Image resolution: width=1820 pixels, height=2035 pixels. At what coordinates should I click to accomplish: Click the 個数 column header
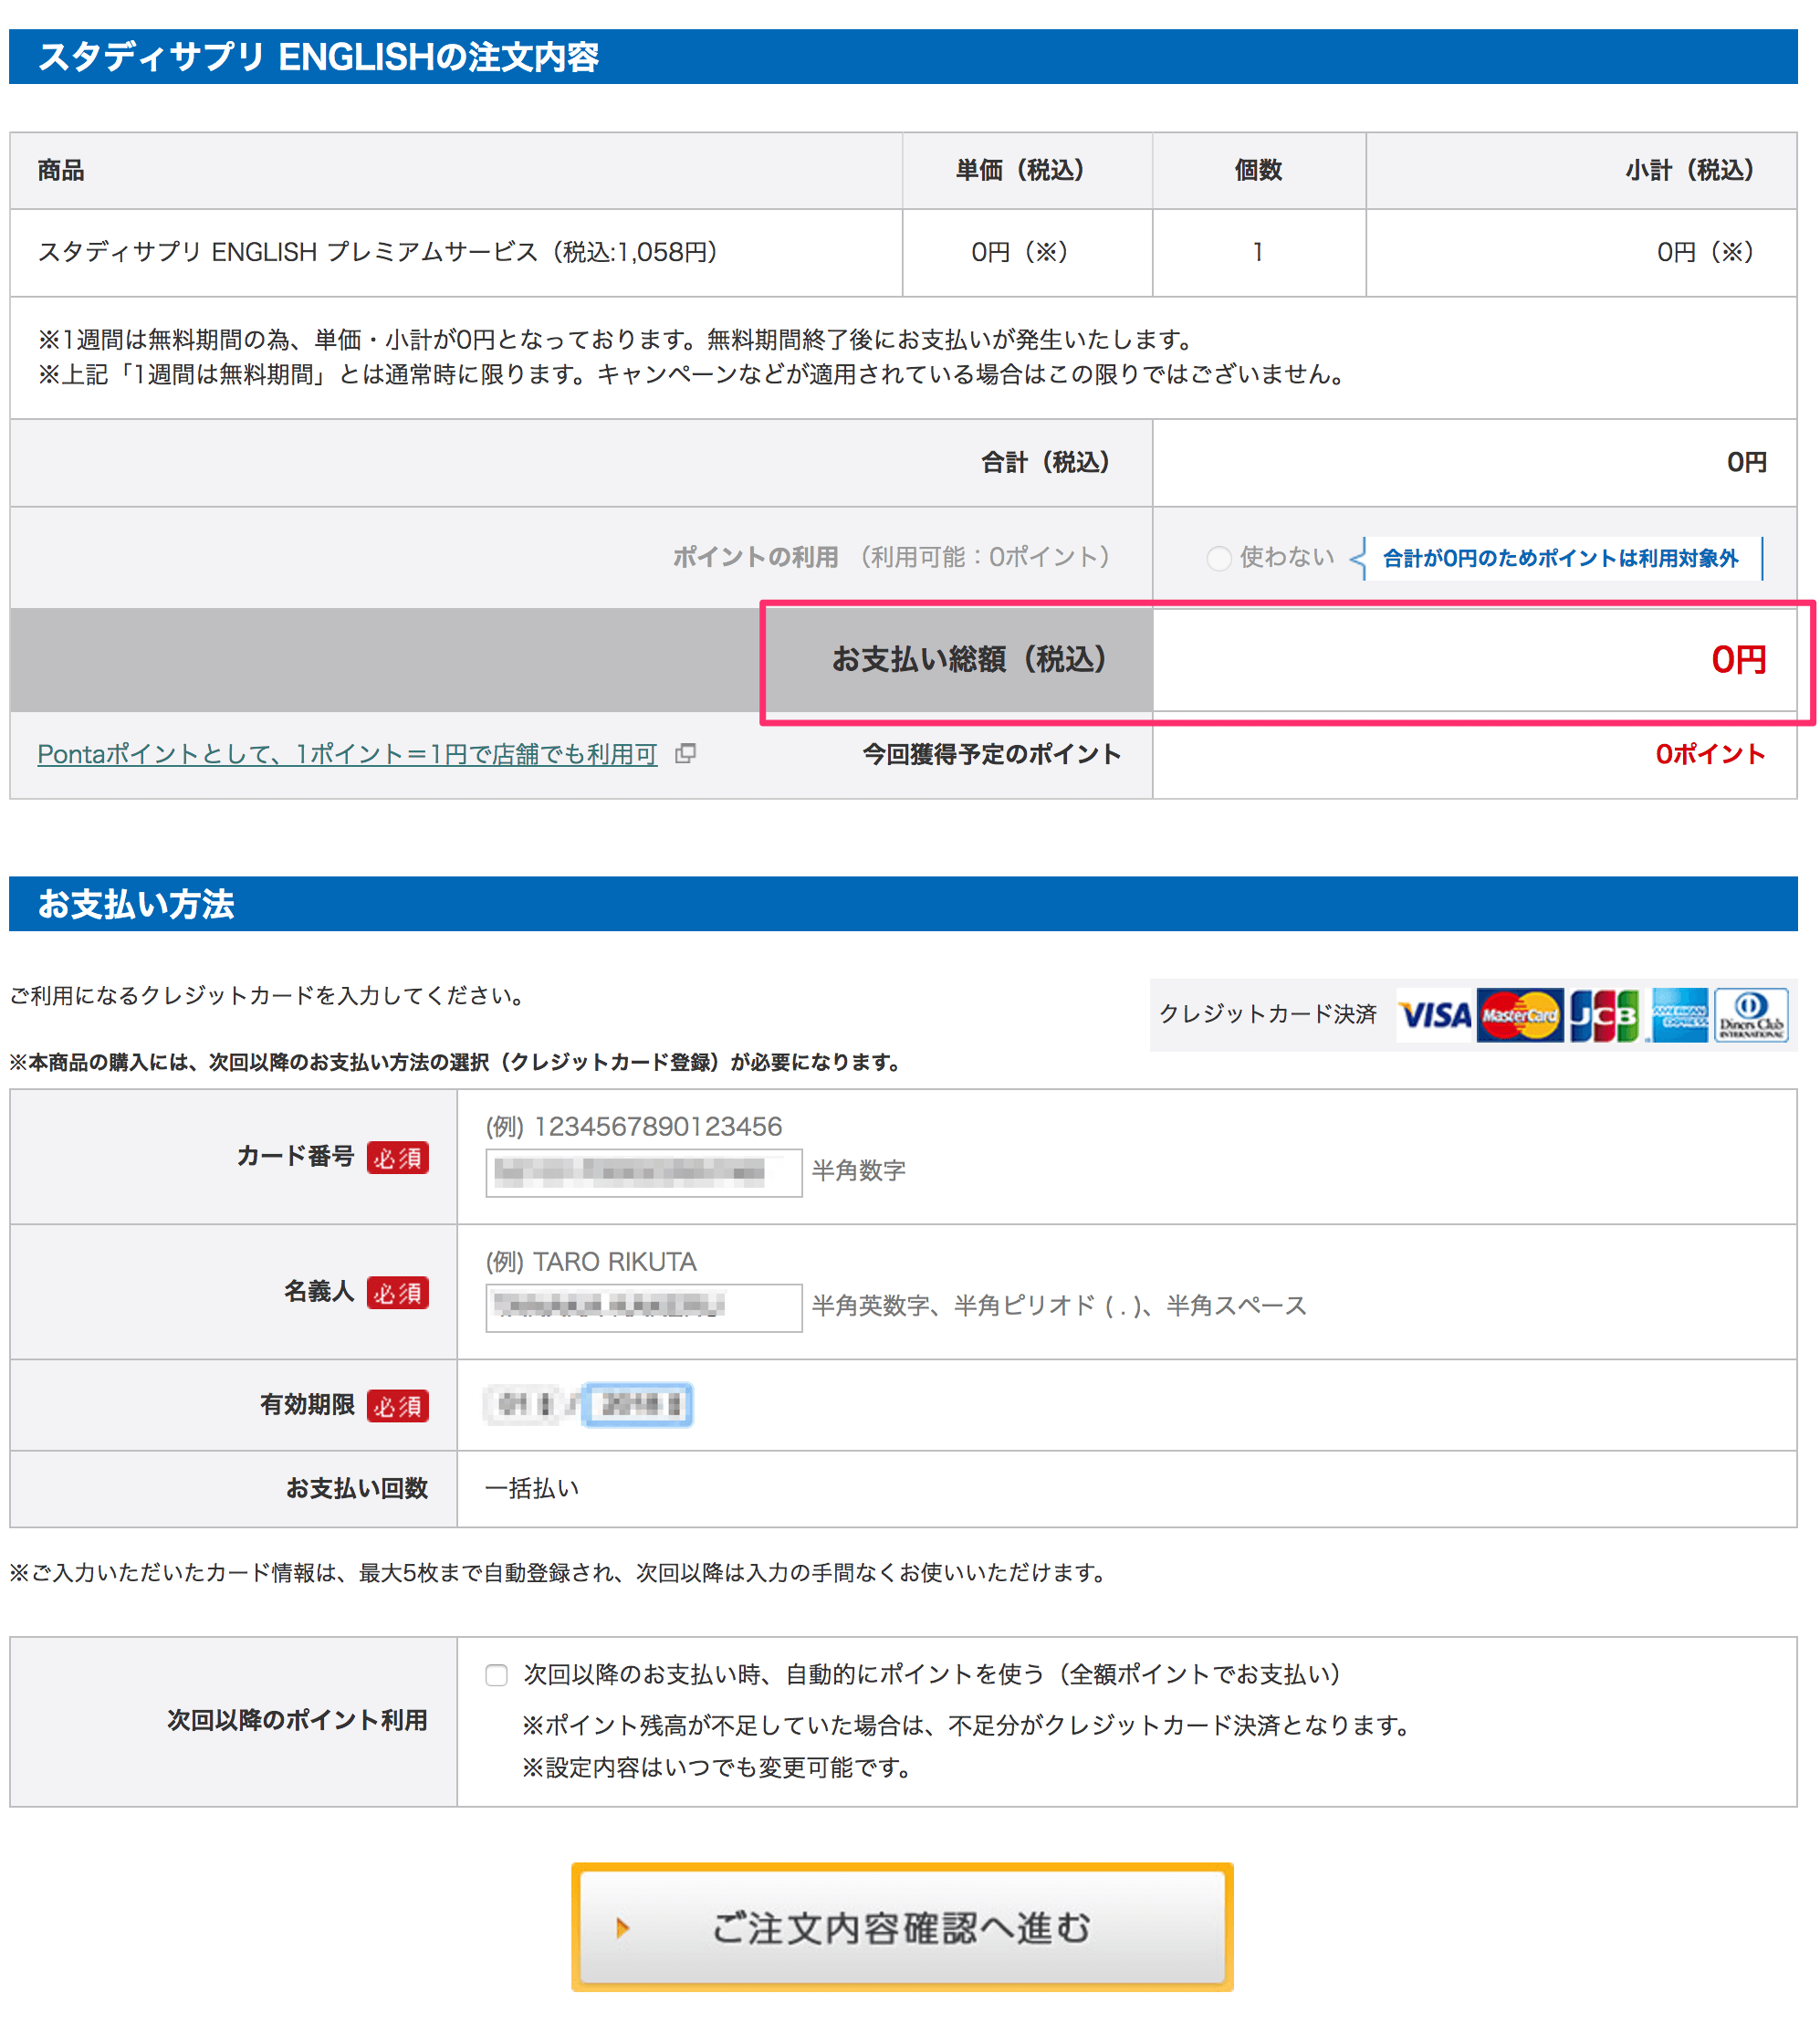(x=1258, y=170)
